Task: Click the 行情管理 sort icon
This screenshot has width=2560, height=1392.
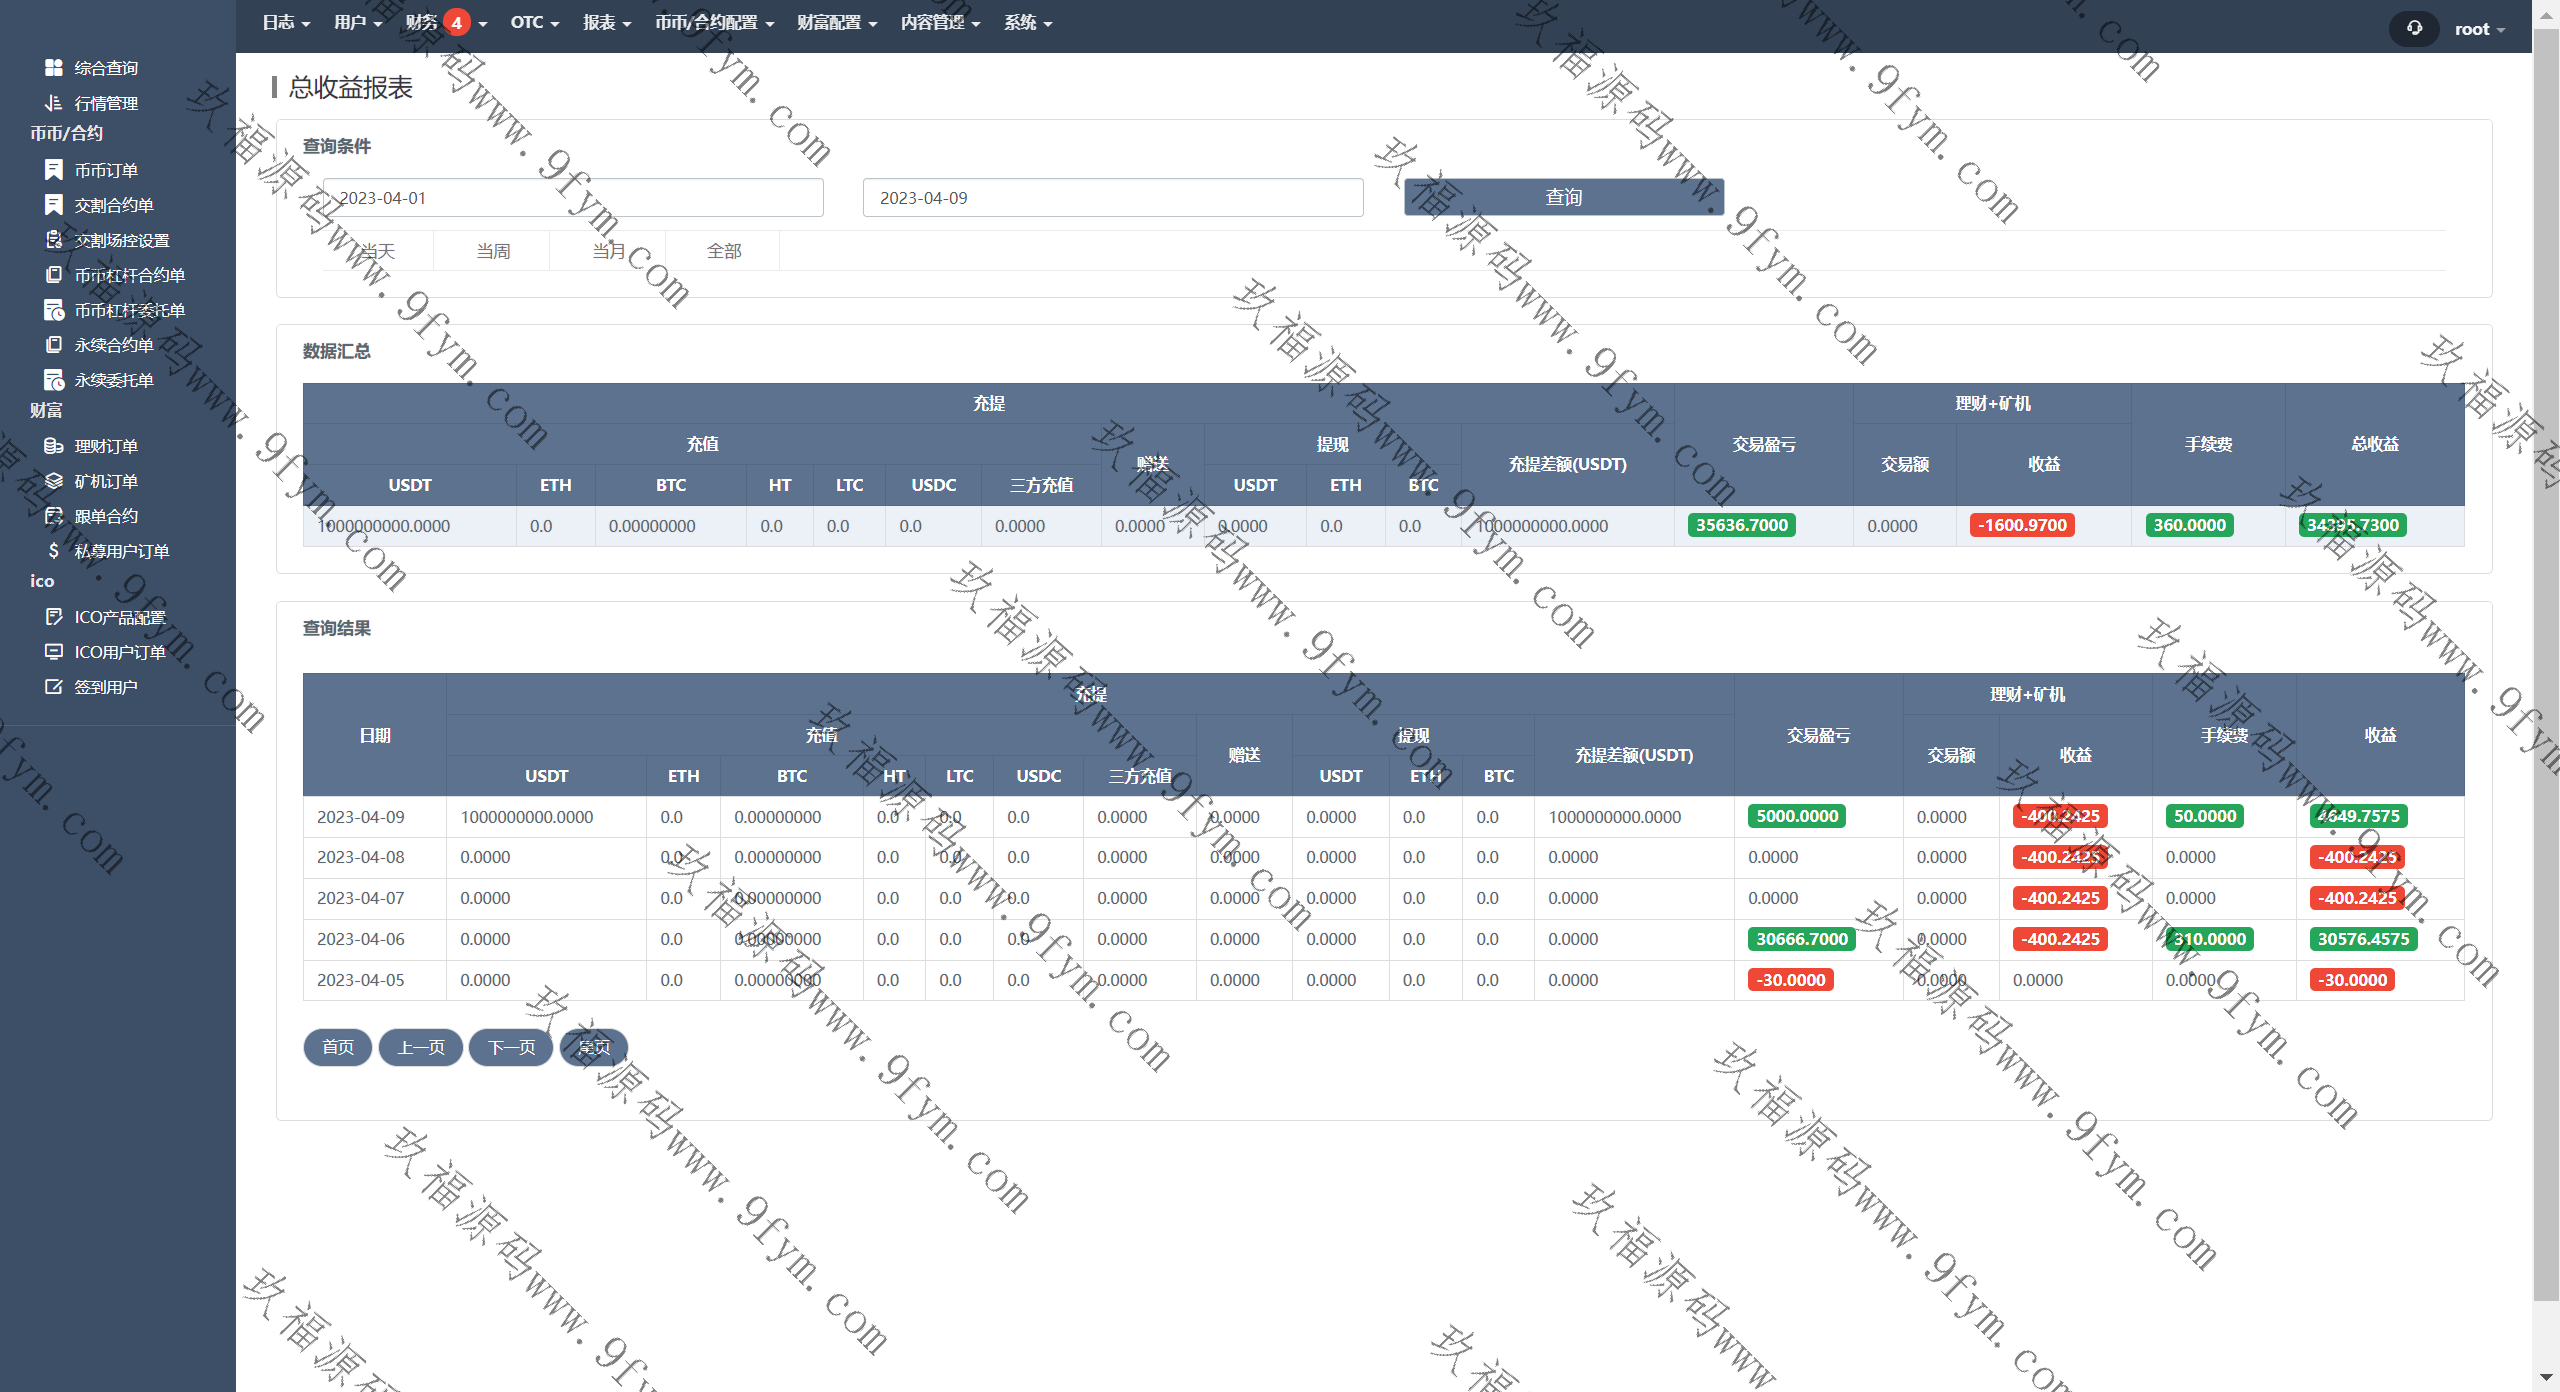Action: (54, 103)
